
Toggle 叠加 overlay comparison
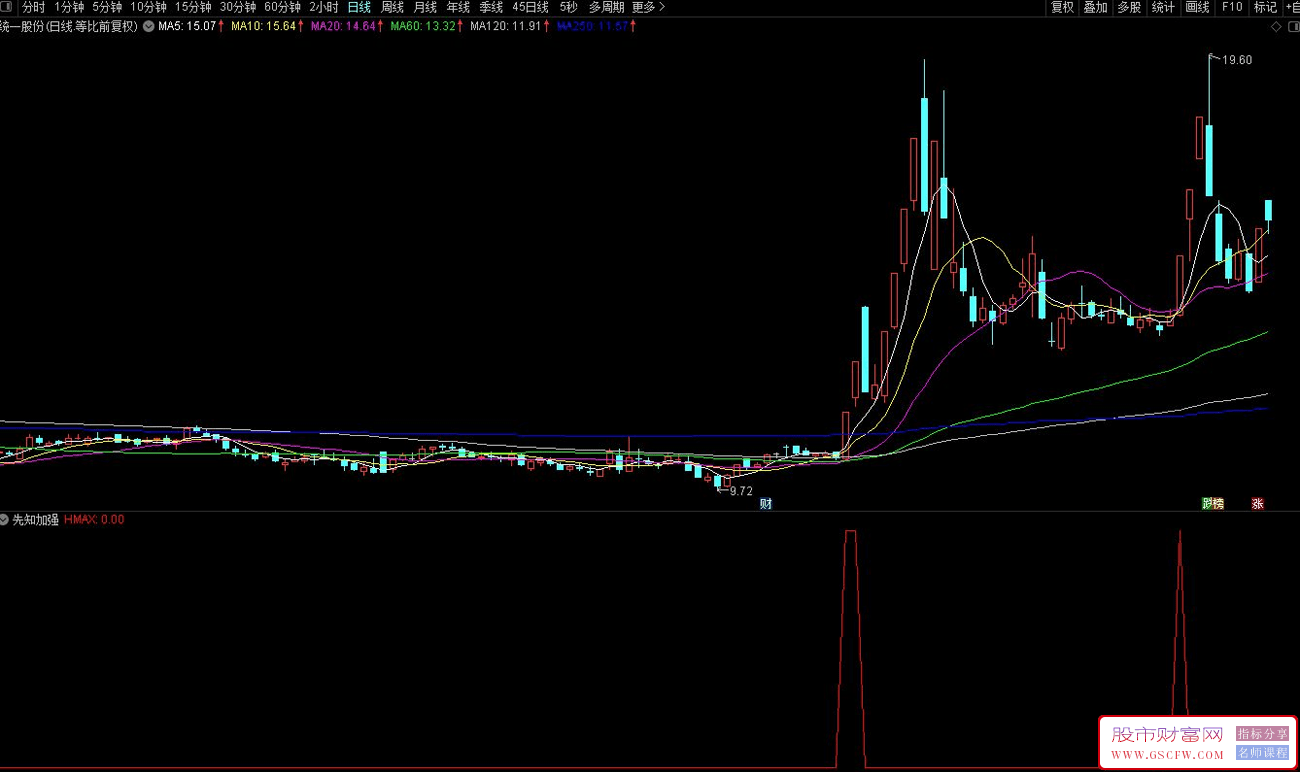(1095, 7)
